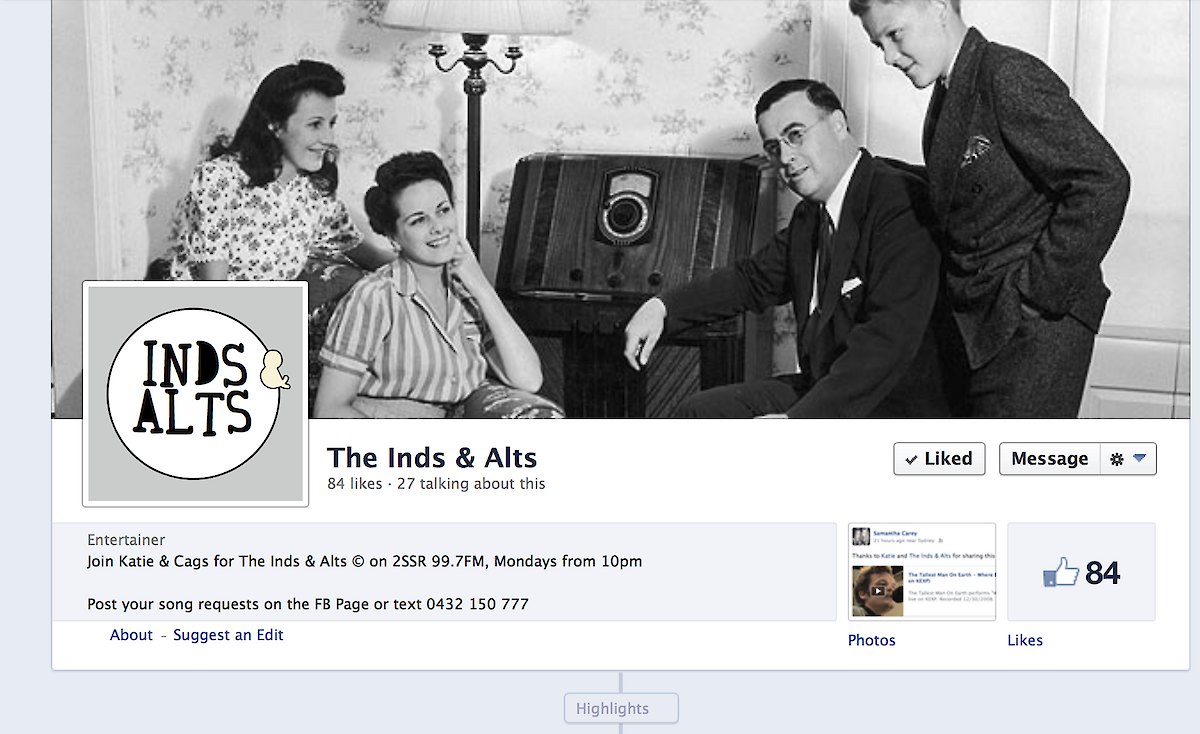Open the Photos thumbnail preview

click(922, 572)
